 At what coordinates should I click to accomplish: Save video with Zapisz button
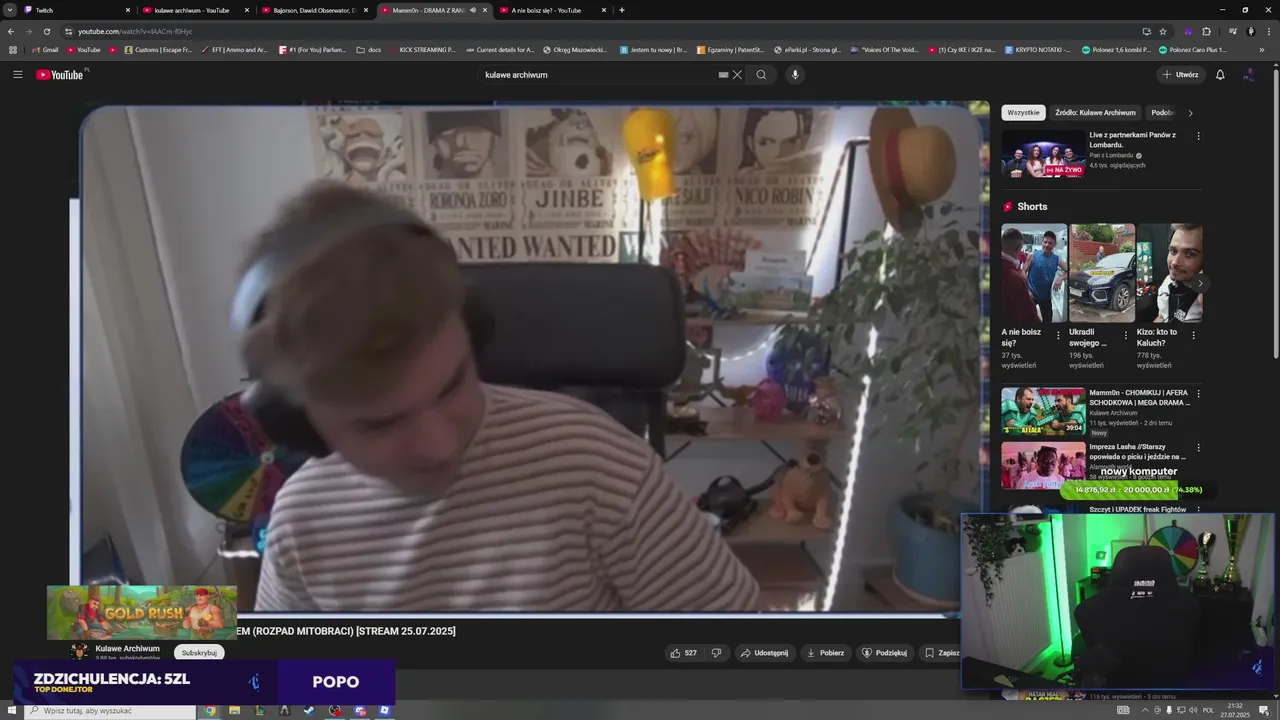point(941,653)
